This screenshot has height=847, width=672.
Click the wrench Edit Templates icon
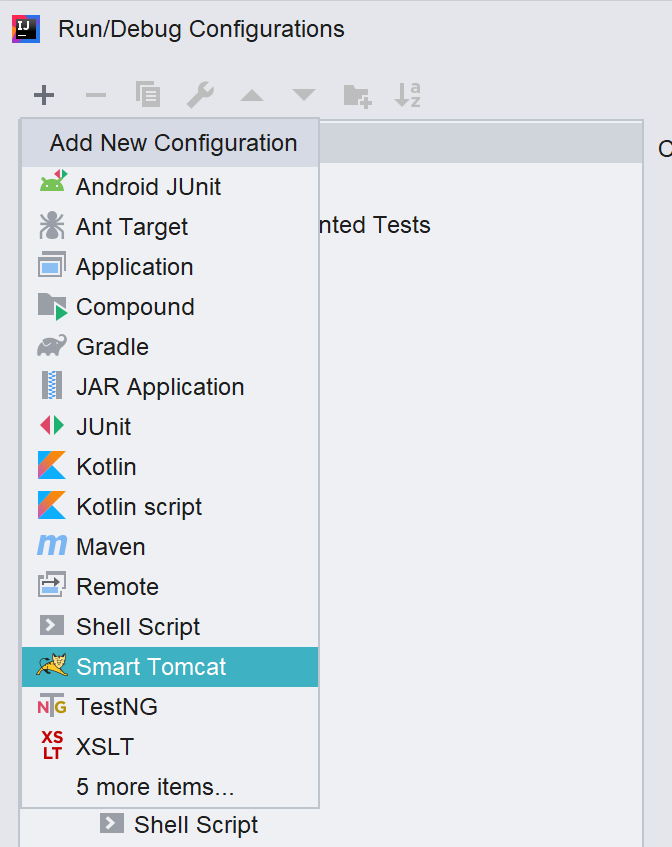tap(200, 95)
